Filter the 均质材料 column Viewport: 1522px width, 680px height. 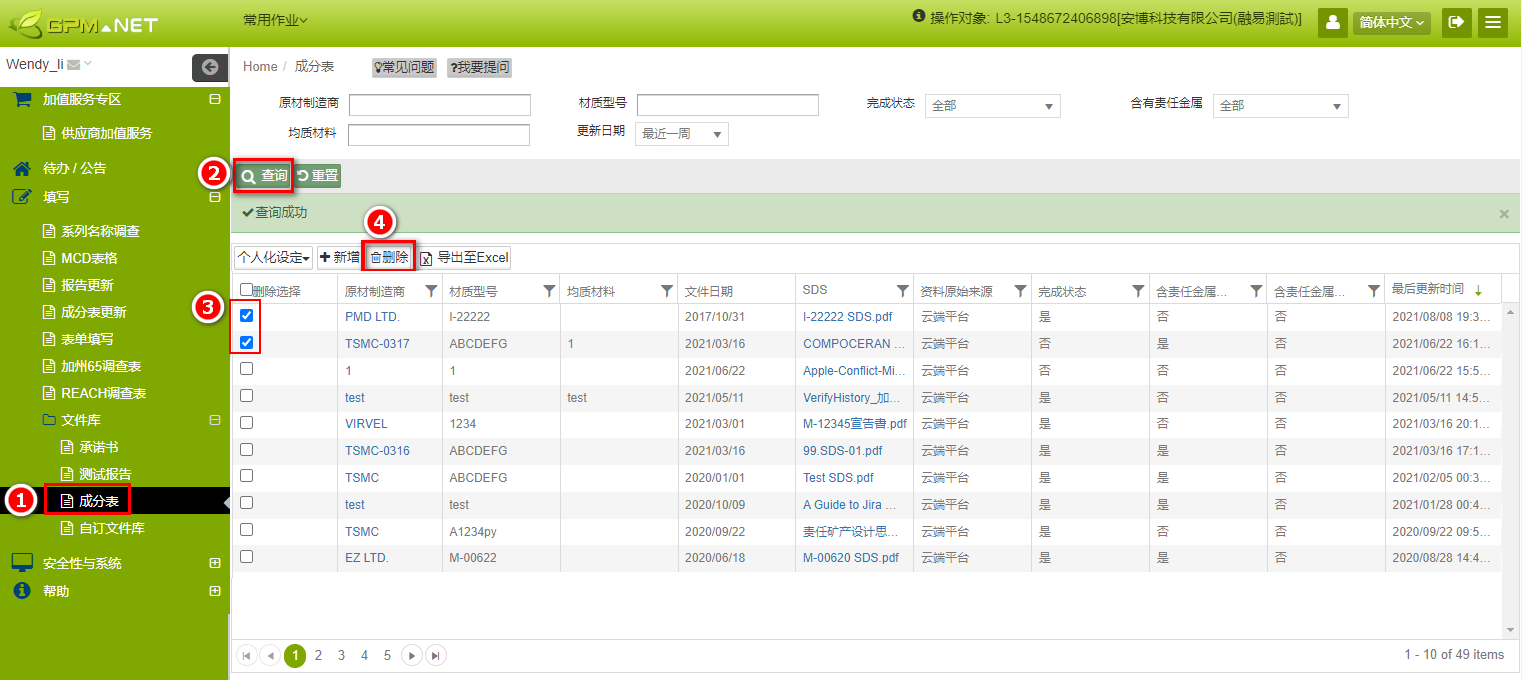tap(667, 291)
